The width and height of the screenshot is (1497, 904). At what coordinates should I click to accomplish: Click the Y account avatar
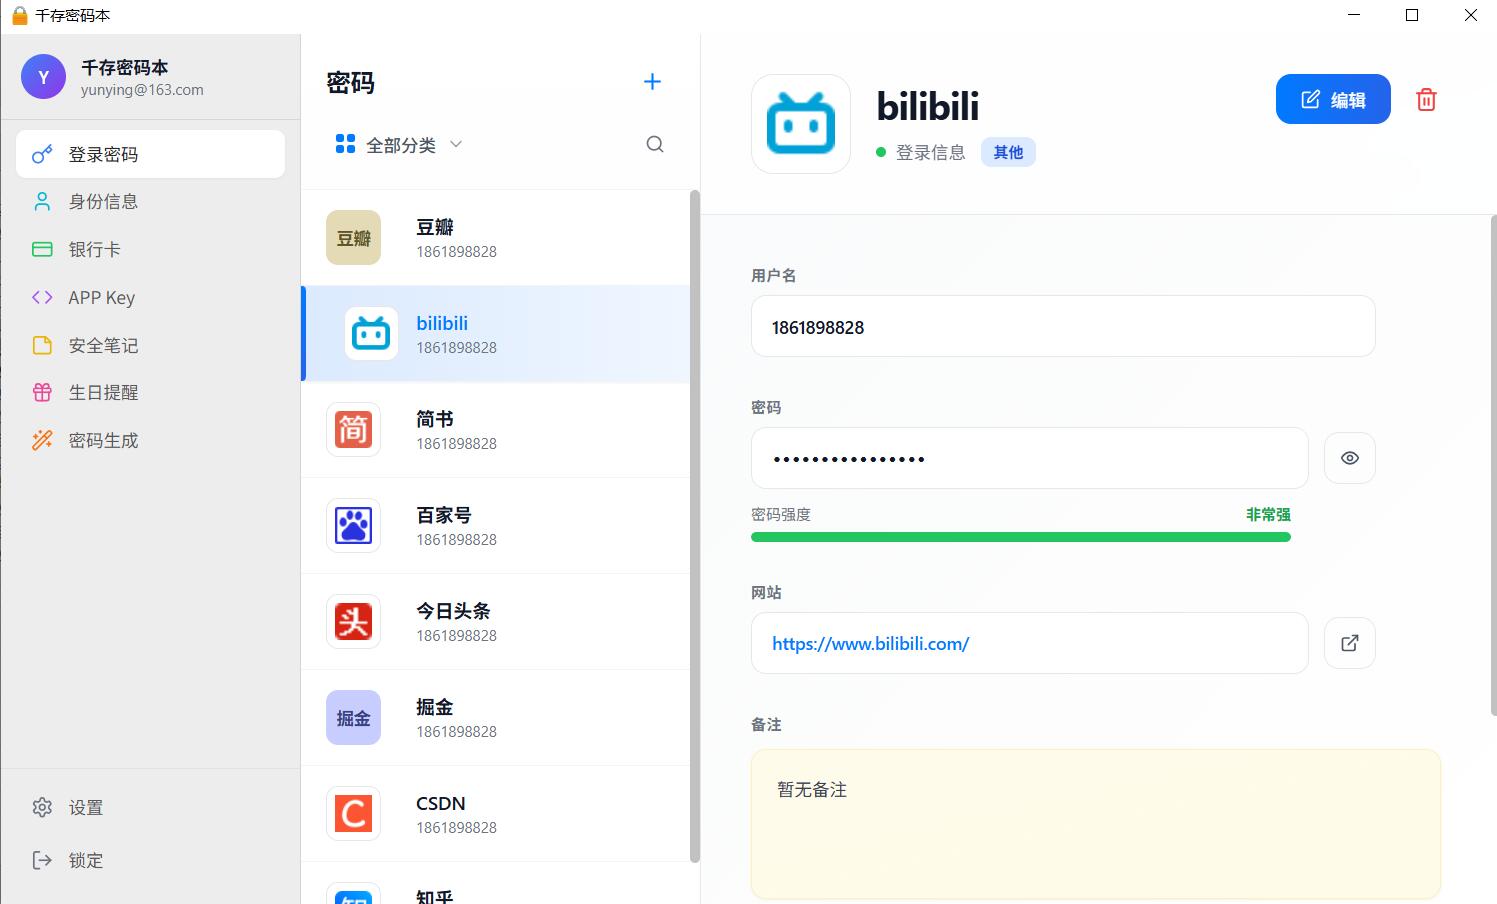coord(43,77)
